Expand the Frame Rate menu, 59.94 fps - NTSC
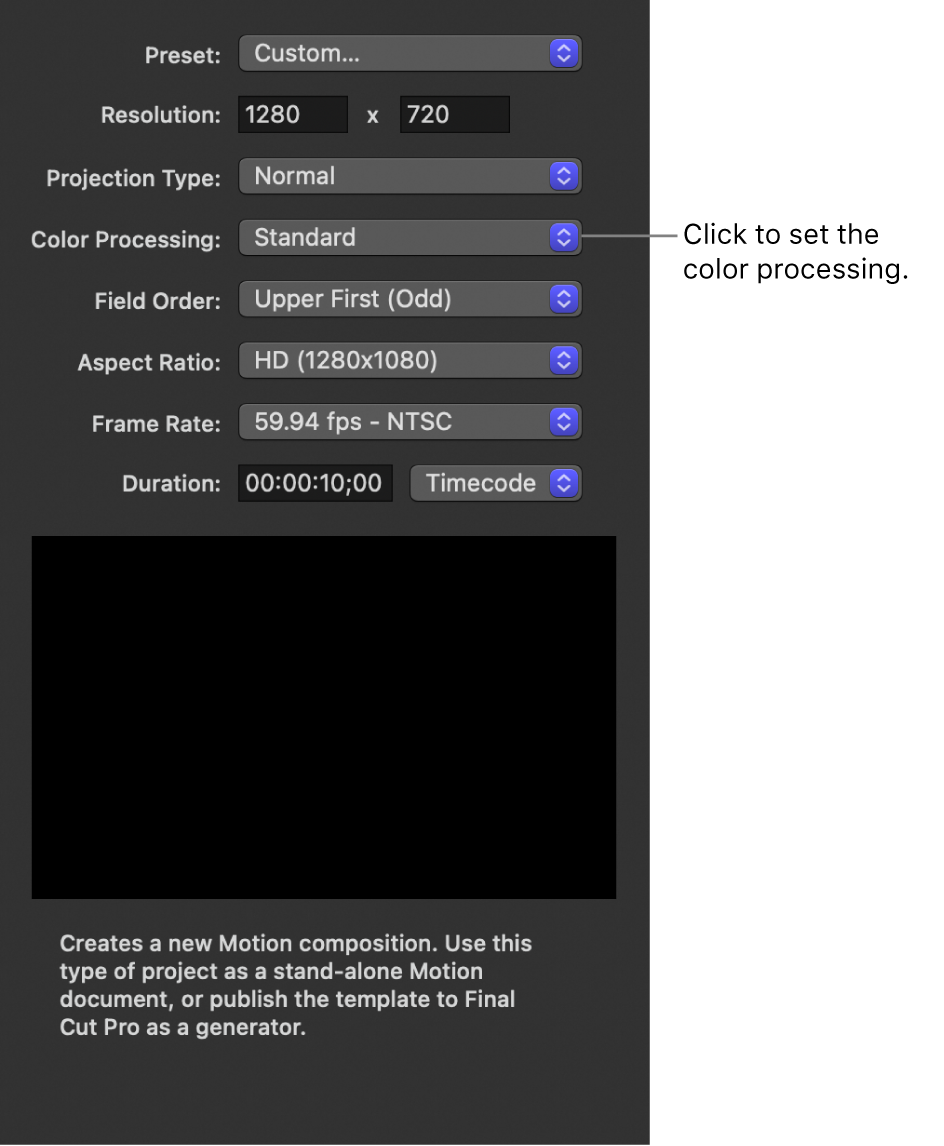Viewport: 944px width, 1146px height. click(x=409, y=422)
